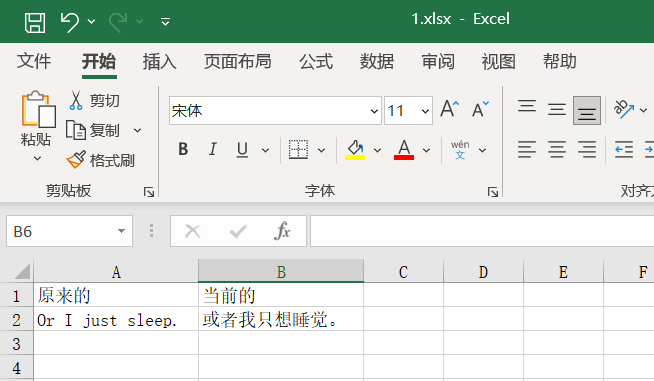The height and width of the screenshot is (381, 654).
Task: Center text horizontally
Action: click(x=557, y=149)
